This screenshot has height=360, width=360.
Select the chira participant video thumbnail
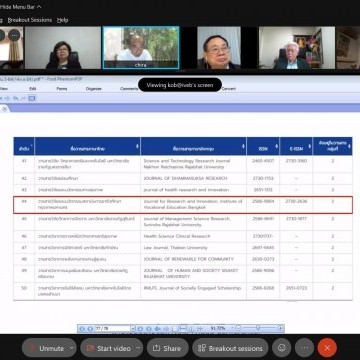click(141, 48)
